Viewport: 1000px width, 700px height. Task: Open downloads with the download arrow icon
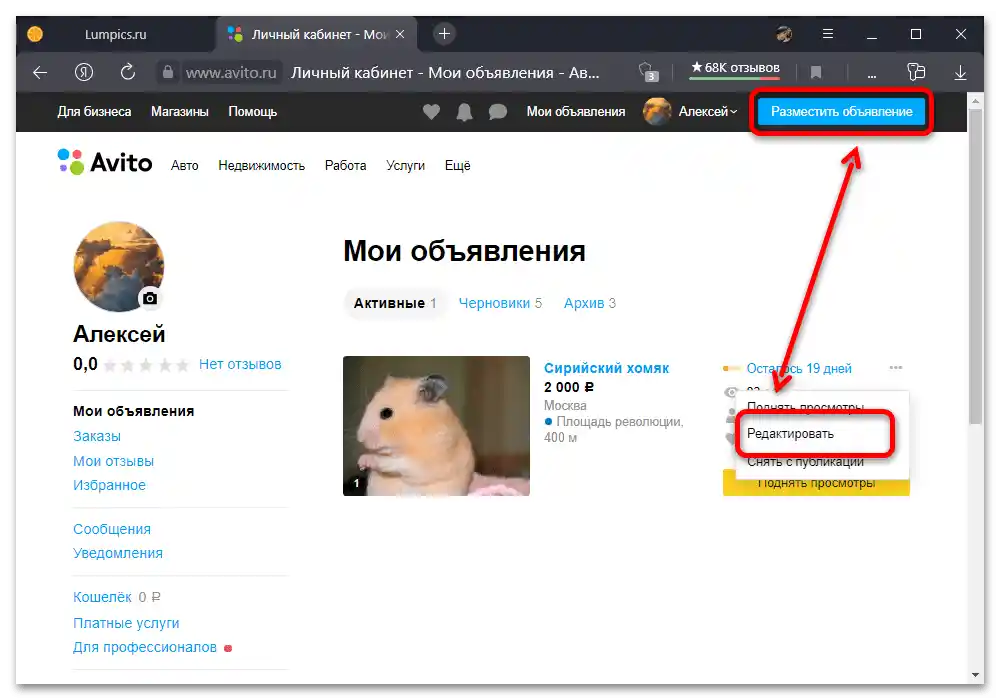(960, 73)
